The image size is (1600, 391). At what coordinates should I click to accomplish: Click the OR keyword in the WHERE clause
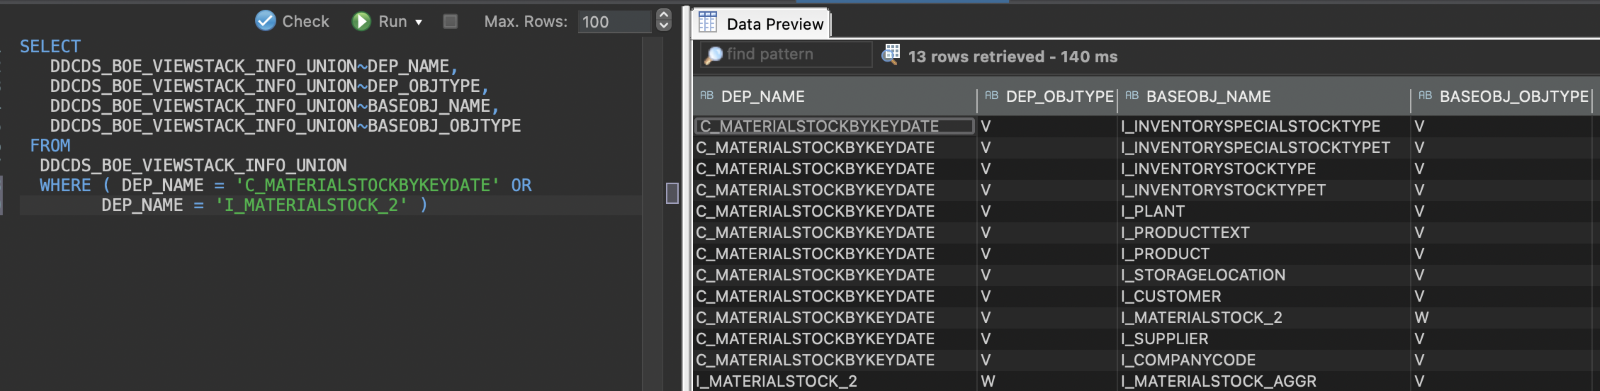pyautogui.click(x=521, y=185)
